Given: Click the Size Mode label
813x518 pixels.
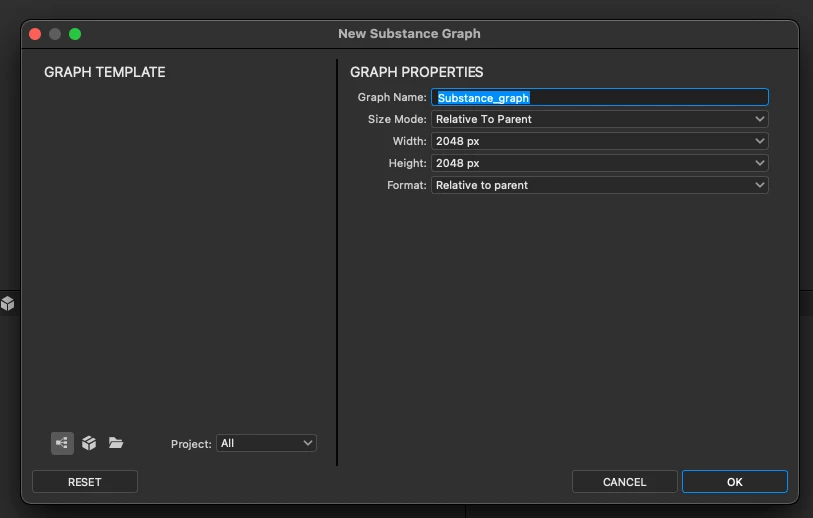Looking at the screenshot, I should click(397, 119).
